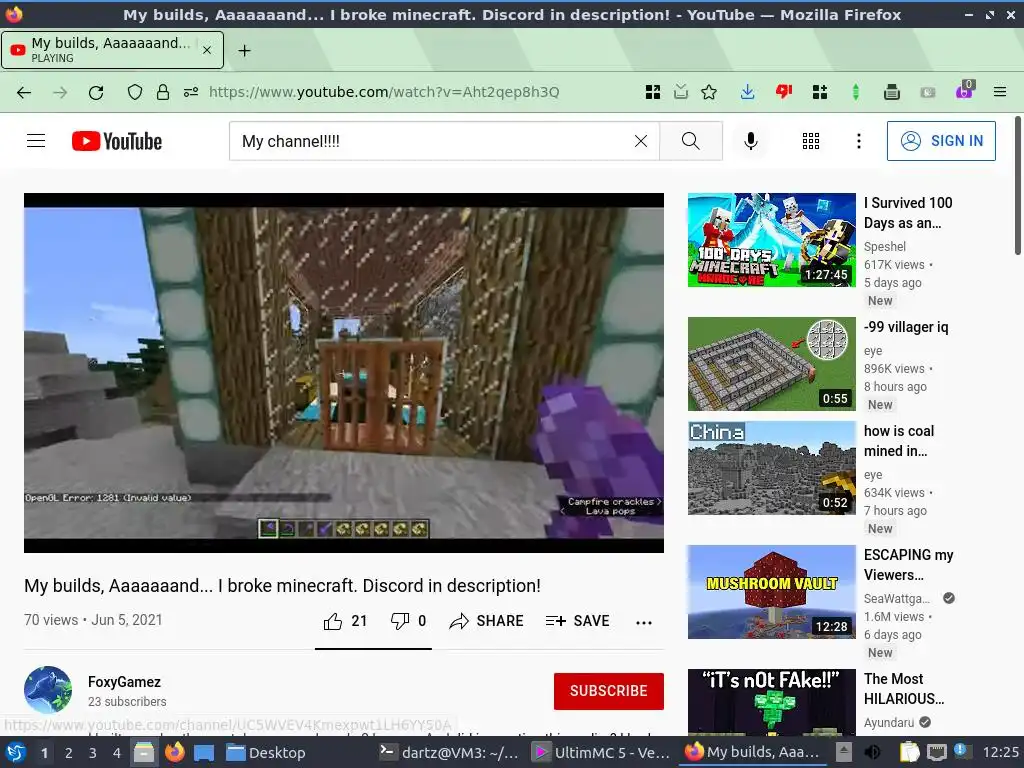Open the Firefox downloads arrow

pos(748,92)
